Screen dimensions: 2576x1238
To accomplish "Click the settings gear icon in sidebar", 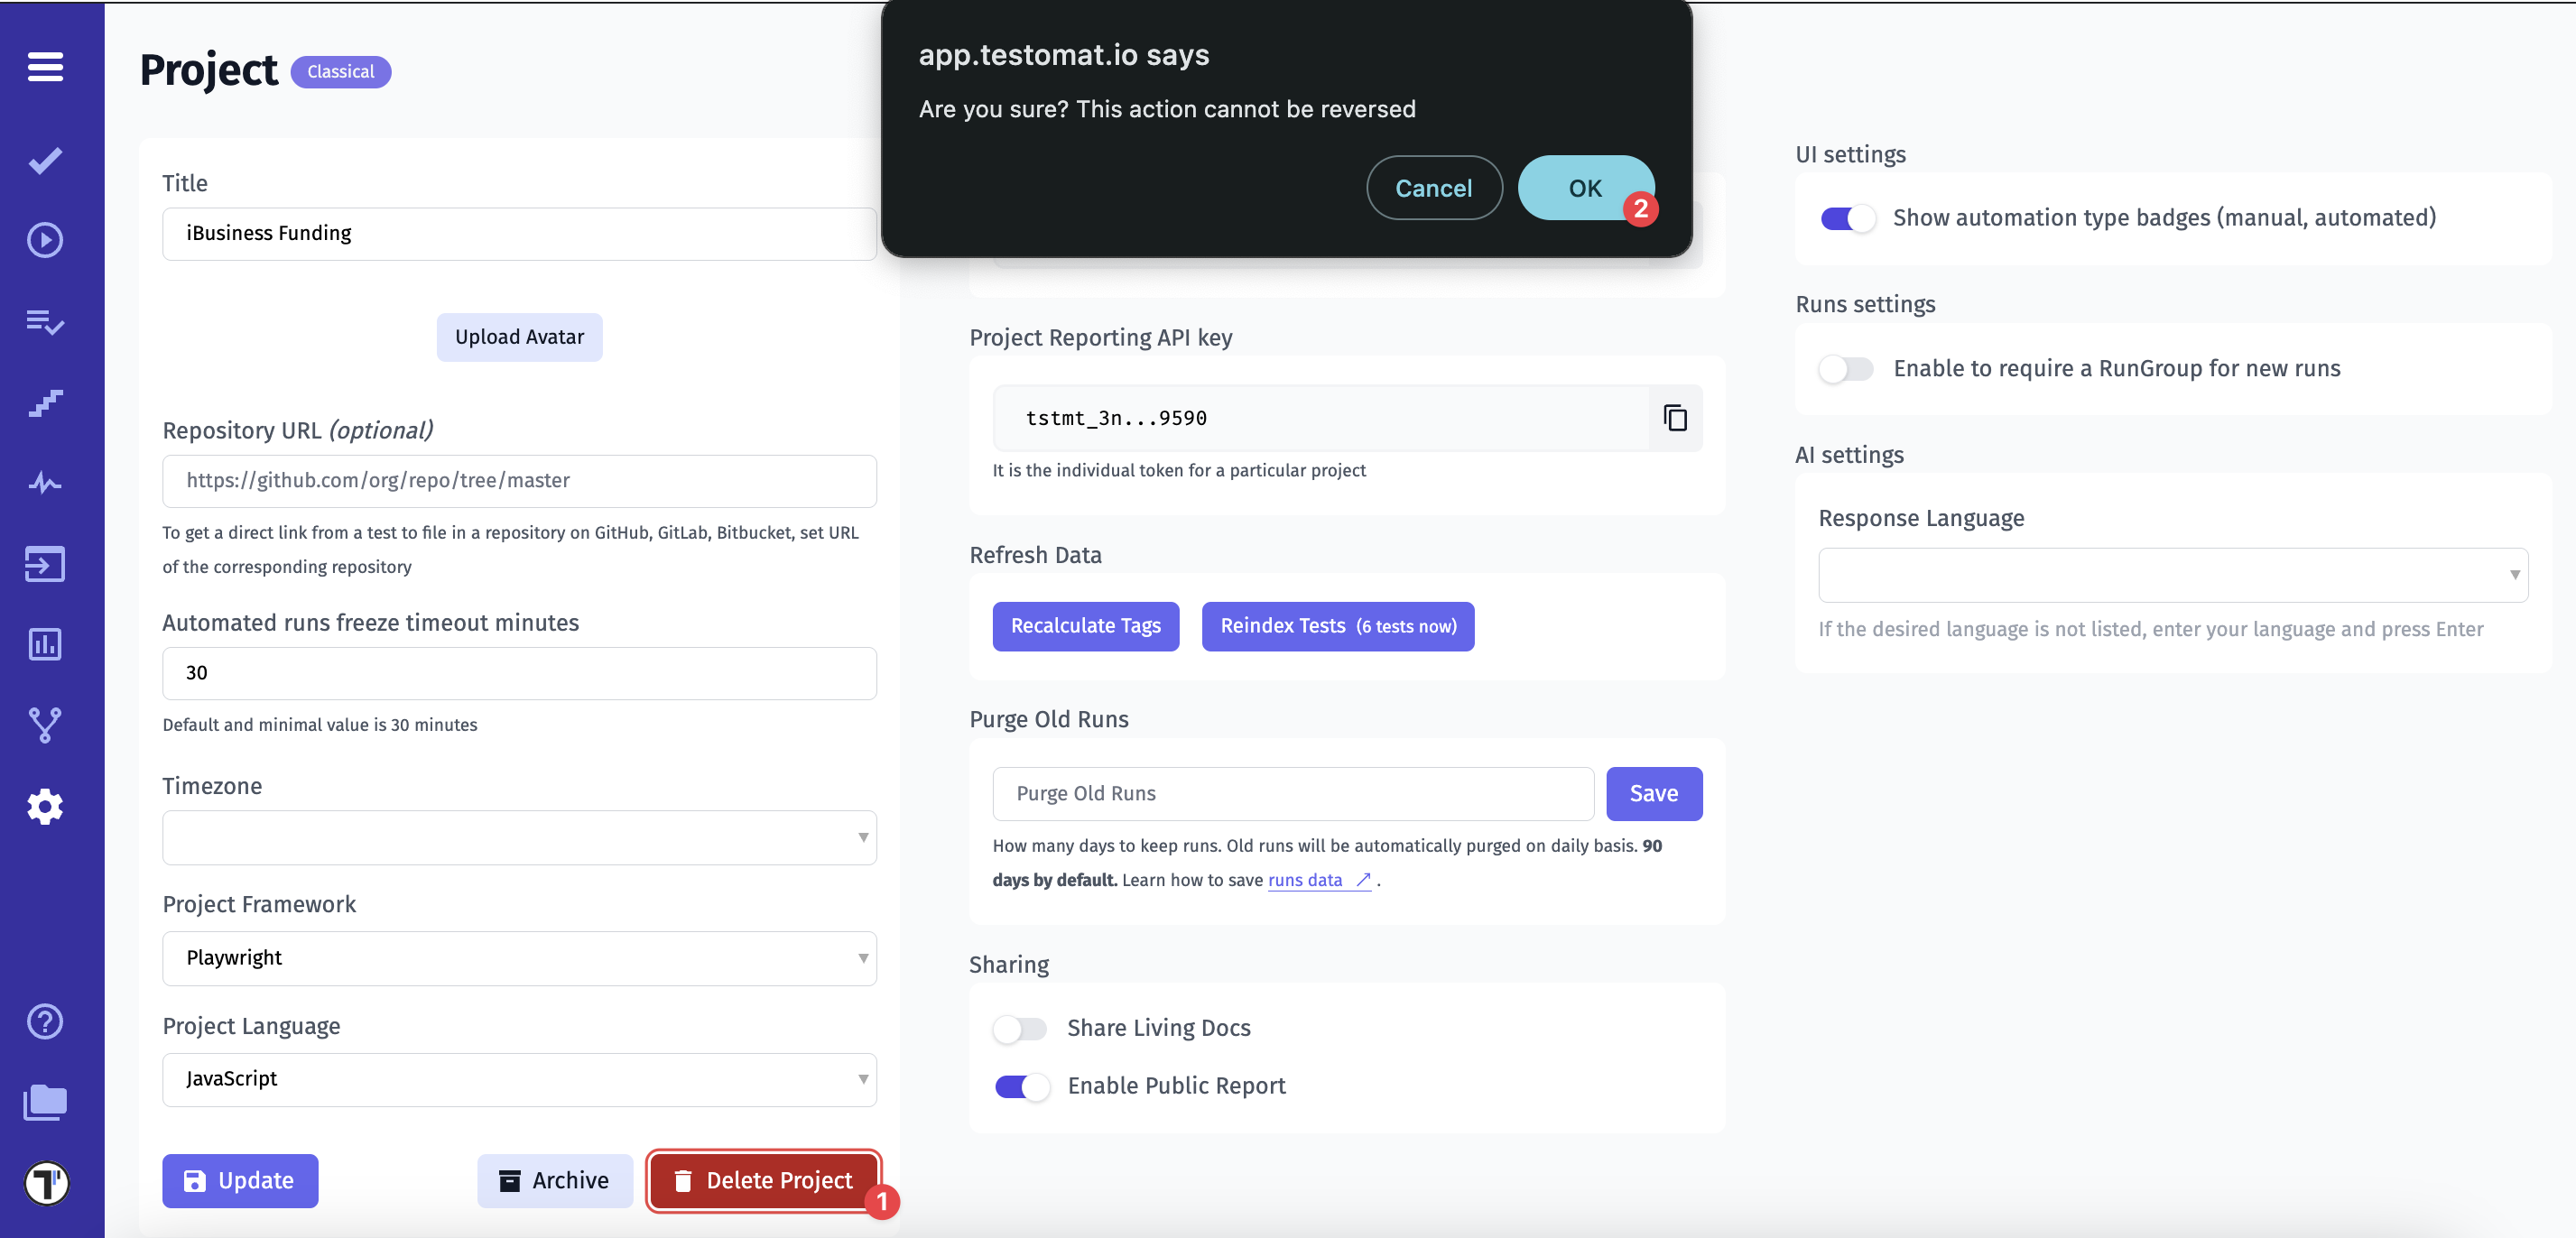I will coord(44,805).
